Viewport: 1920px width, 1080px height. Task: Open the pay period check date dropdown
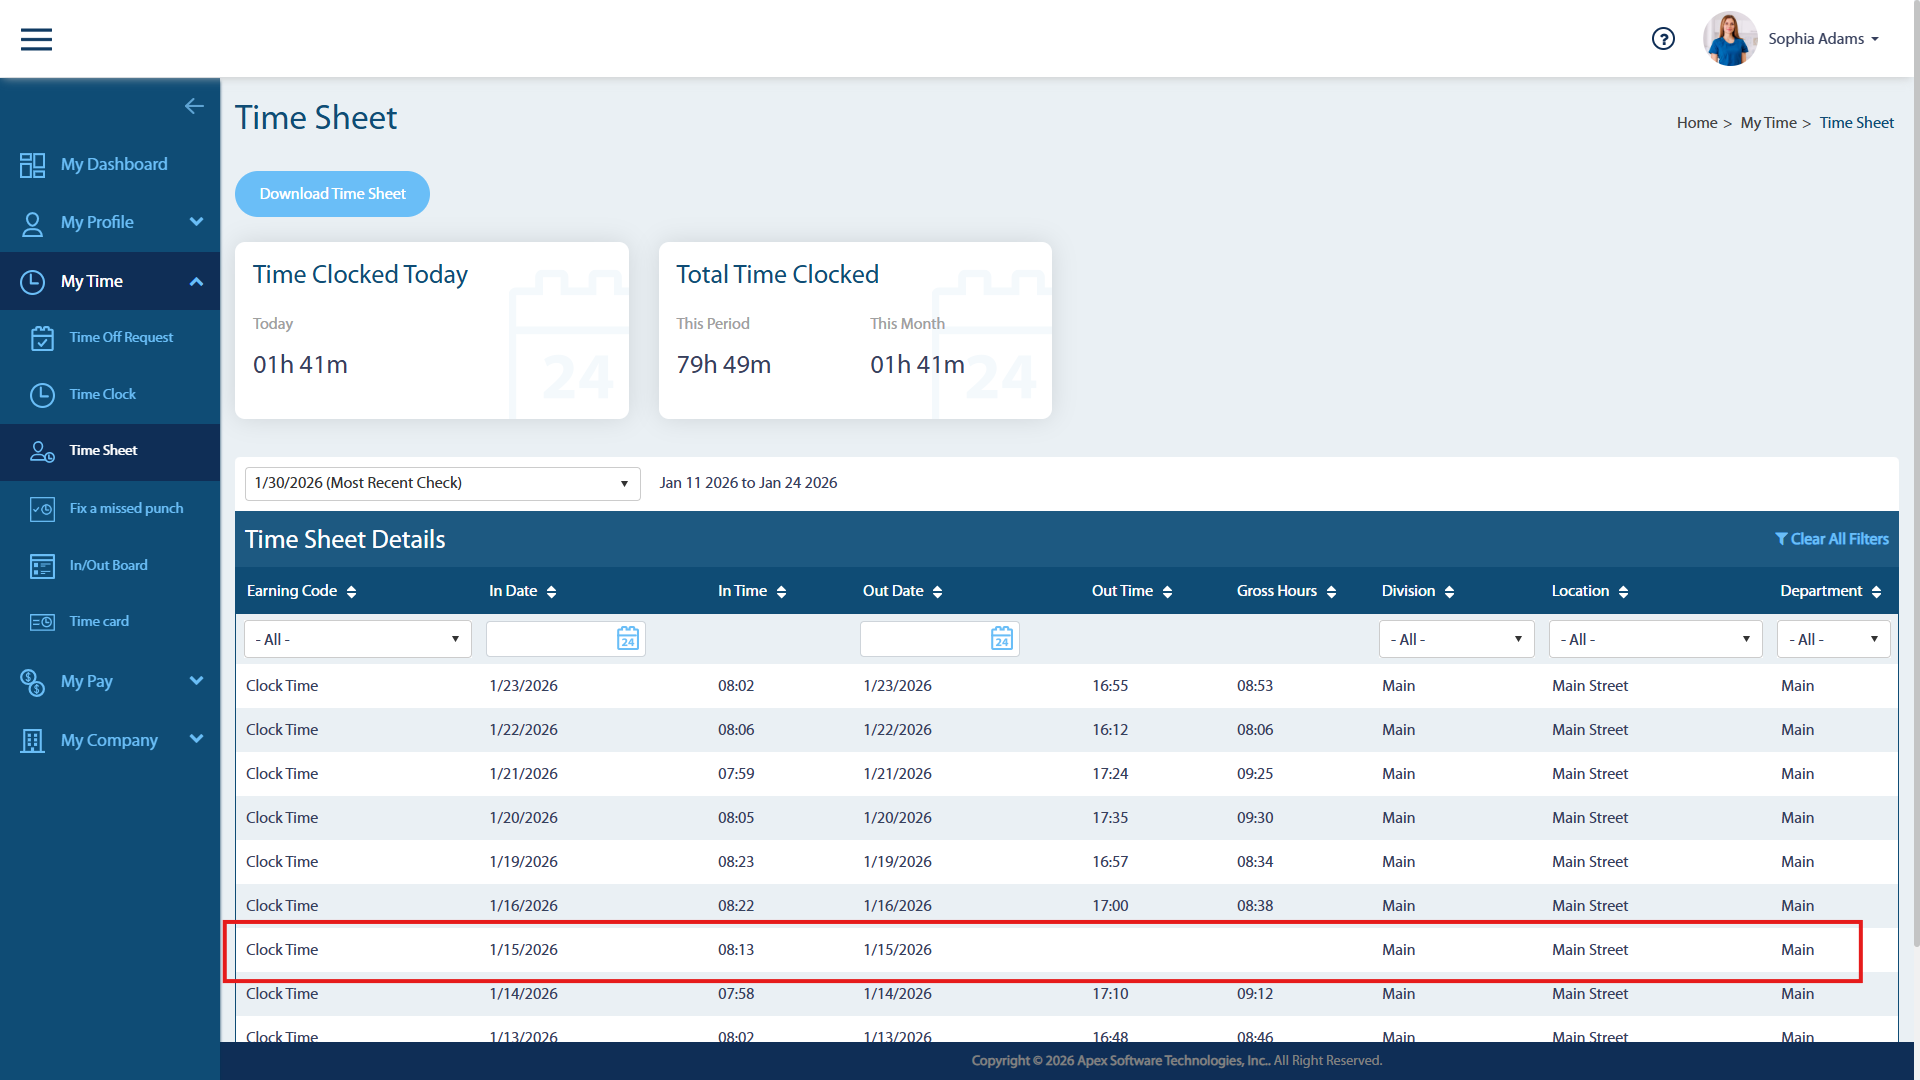pos(442,483)
